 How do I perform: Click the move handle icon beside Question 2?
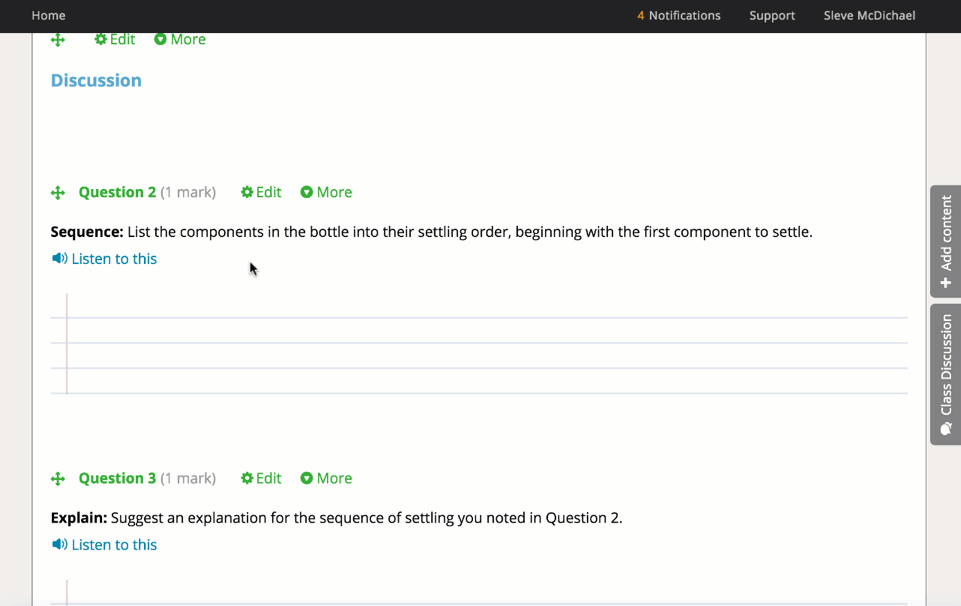pyautogui.click(x=58, y=193)
